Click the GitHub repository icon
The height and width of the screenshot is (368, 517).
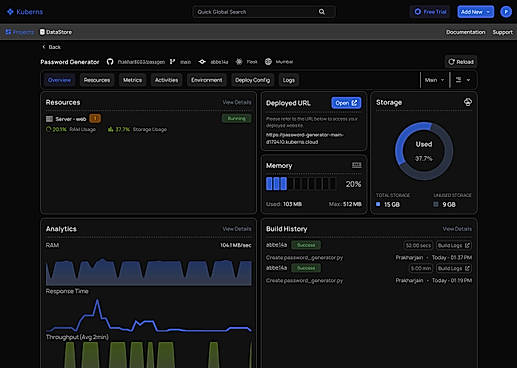110,62
